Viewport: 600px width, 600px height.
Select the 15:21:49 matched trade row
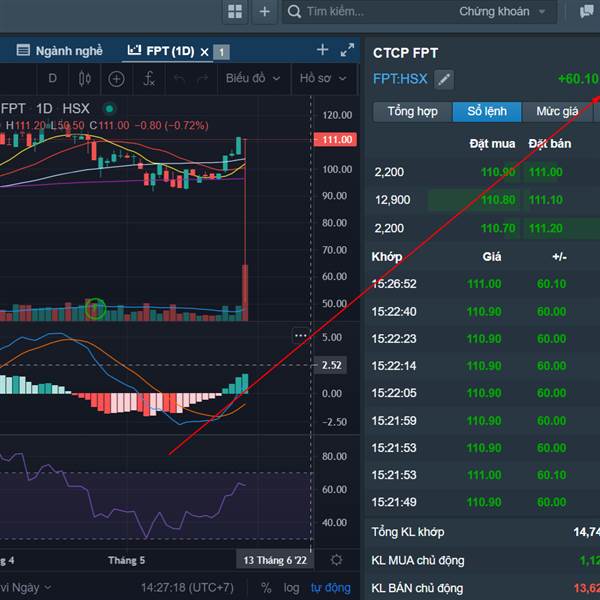pos(484,502)
